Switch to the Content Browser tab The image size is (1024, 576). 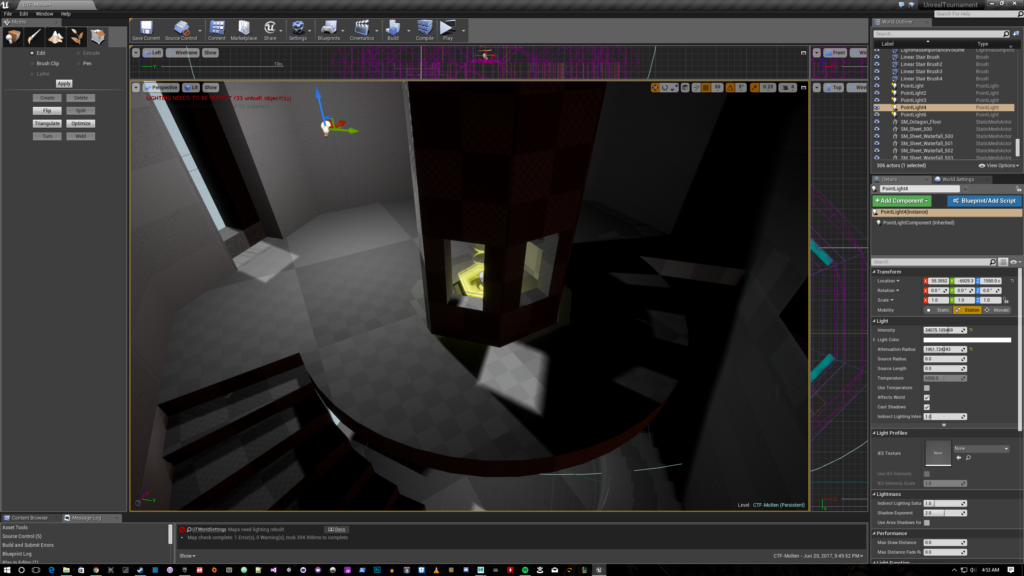[30, 518]
